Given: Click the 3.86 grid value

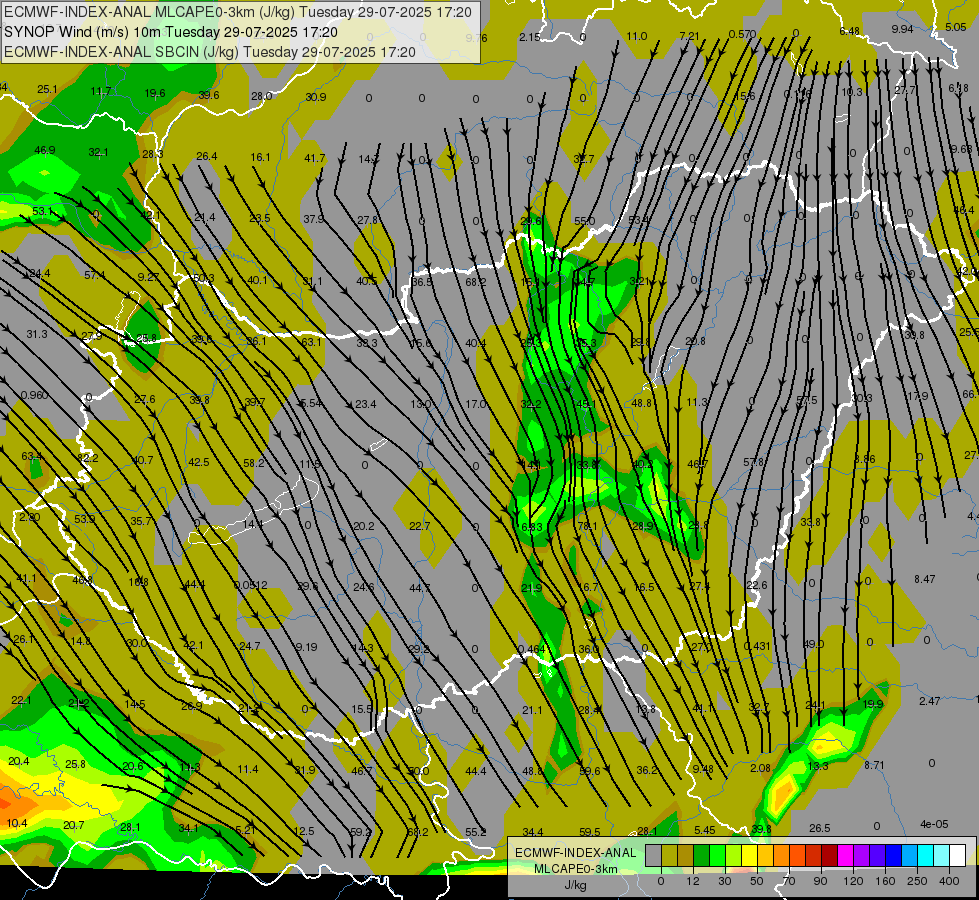Looking at the screenshot, I should pos(865,459).
